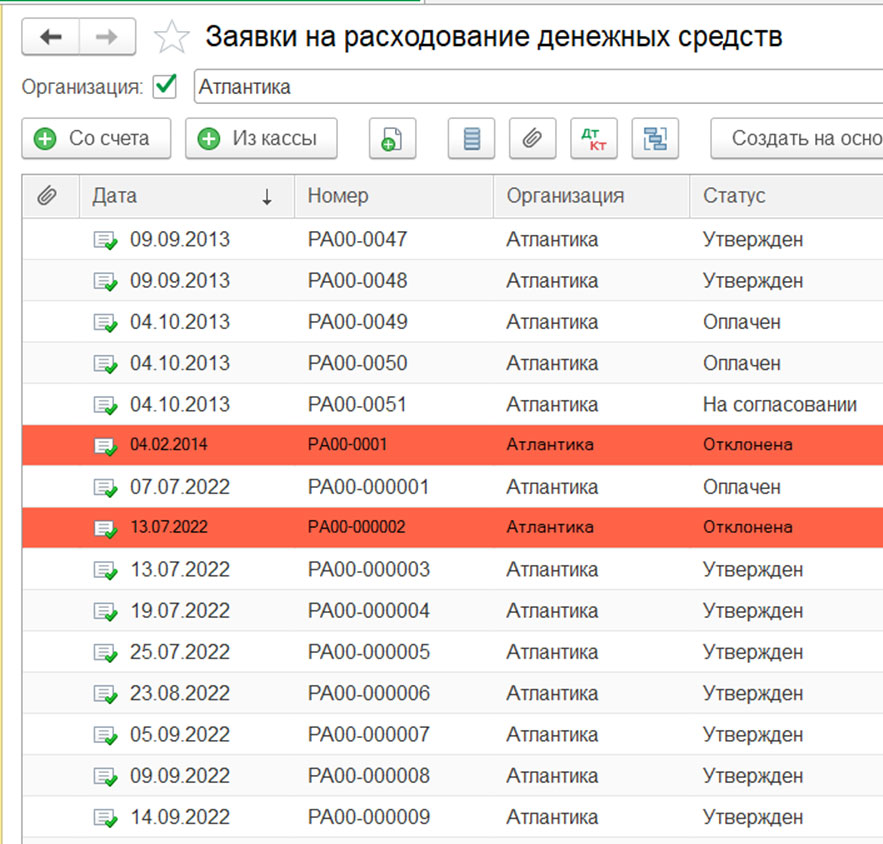Click the copy document icon button
This screenshot has height=844, width=883.
tap(392, 139)
